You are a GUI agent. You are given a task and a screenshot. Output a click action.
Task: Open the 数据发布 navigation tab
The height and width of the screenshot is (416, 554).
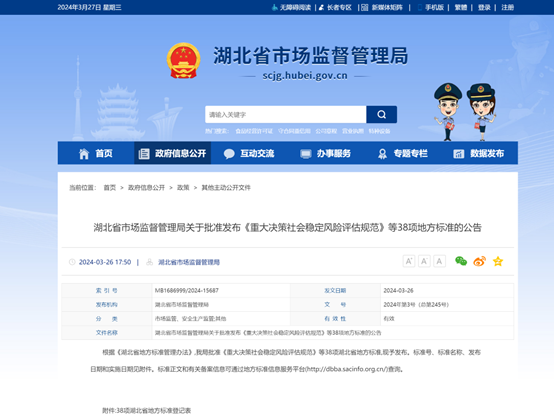[479, 153]
